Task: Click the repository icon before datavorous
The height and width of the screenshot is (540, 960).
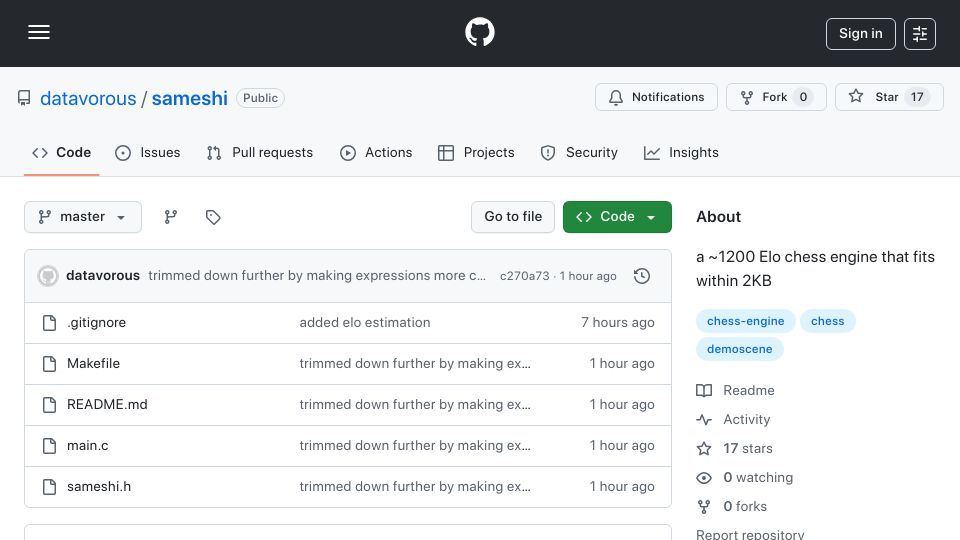Action: (24, 98)
